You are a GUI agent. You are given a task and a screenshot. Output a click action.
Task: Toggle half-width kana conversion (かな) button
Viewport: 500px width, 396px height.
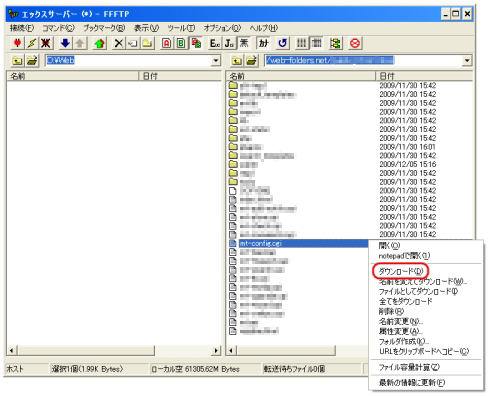pyautogui.click(x=263, y=43)
